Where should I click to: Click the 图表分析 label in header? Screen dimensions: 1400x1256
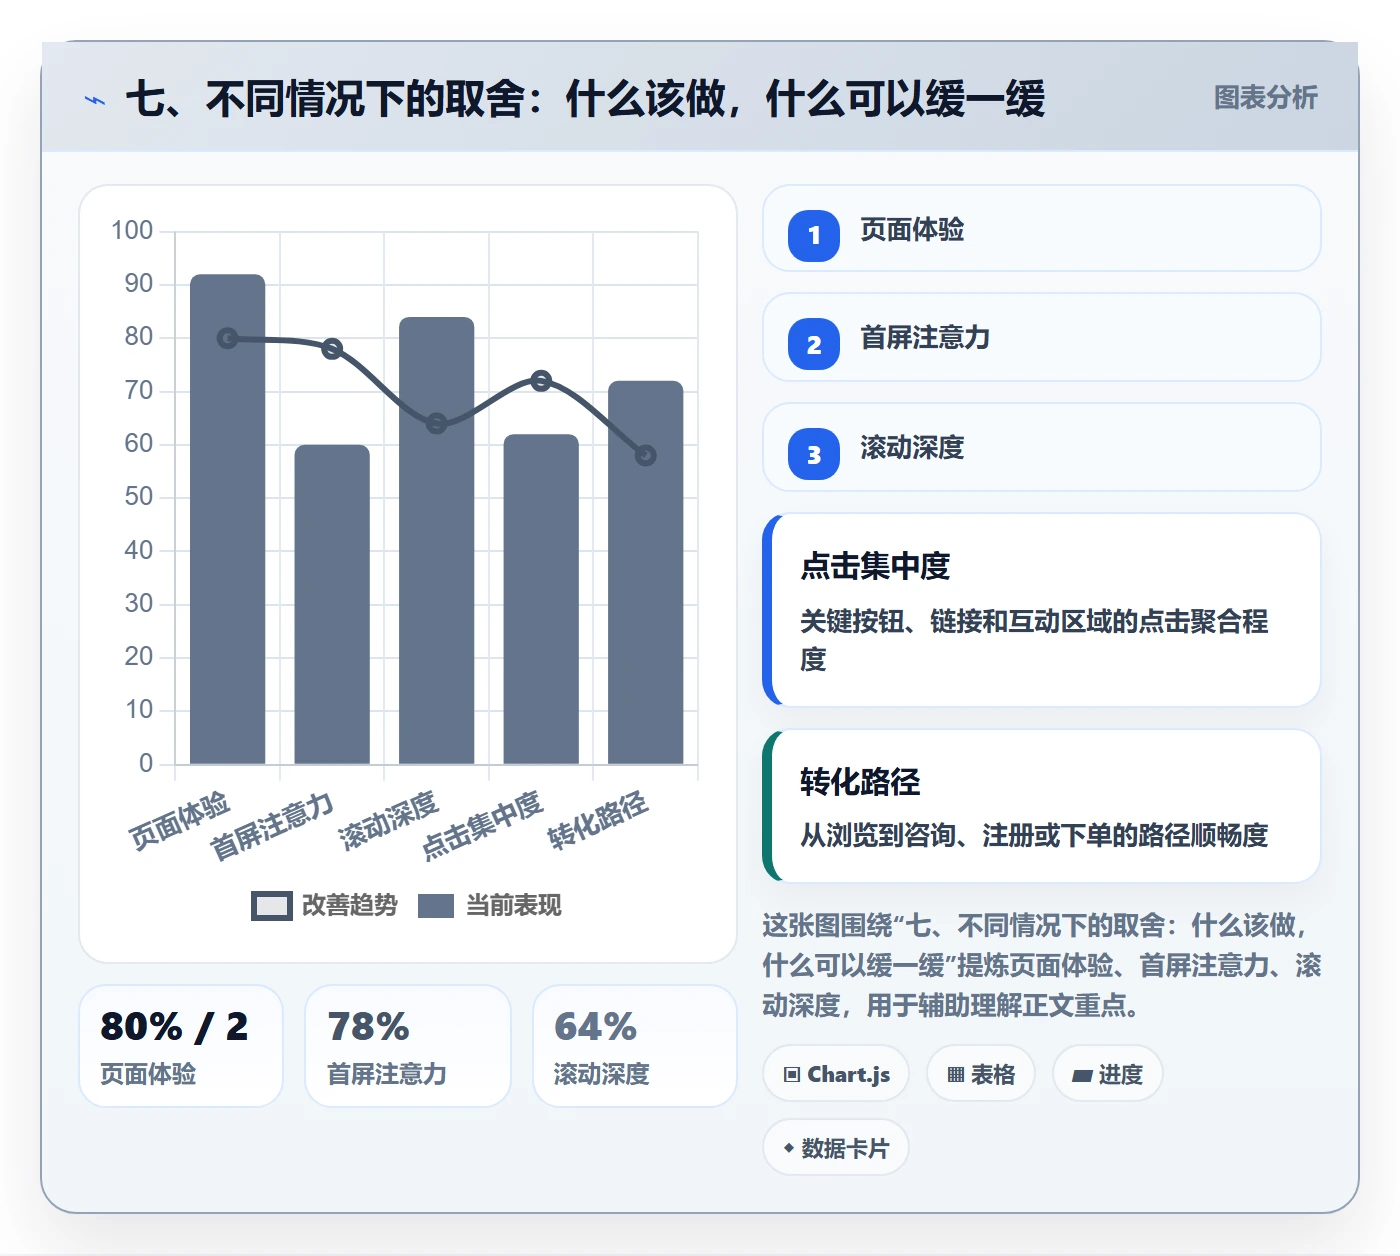tap(1265, 98)
